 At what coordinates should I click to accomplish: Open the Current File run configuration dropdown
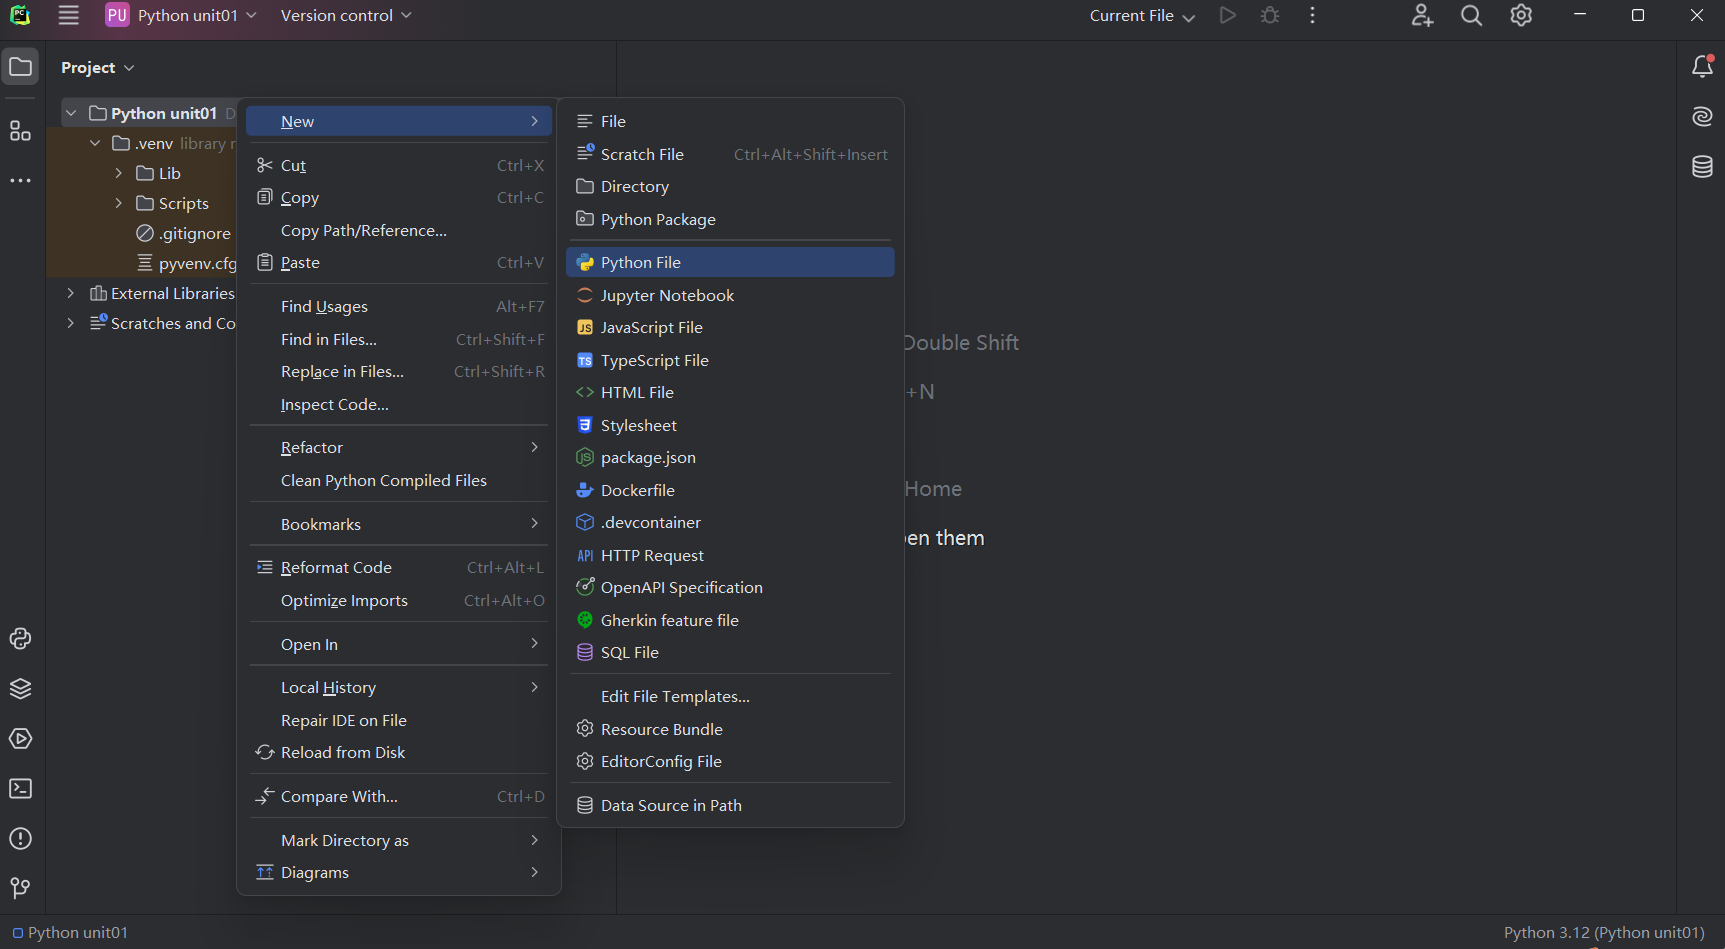[x=1142, y=15]
